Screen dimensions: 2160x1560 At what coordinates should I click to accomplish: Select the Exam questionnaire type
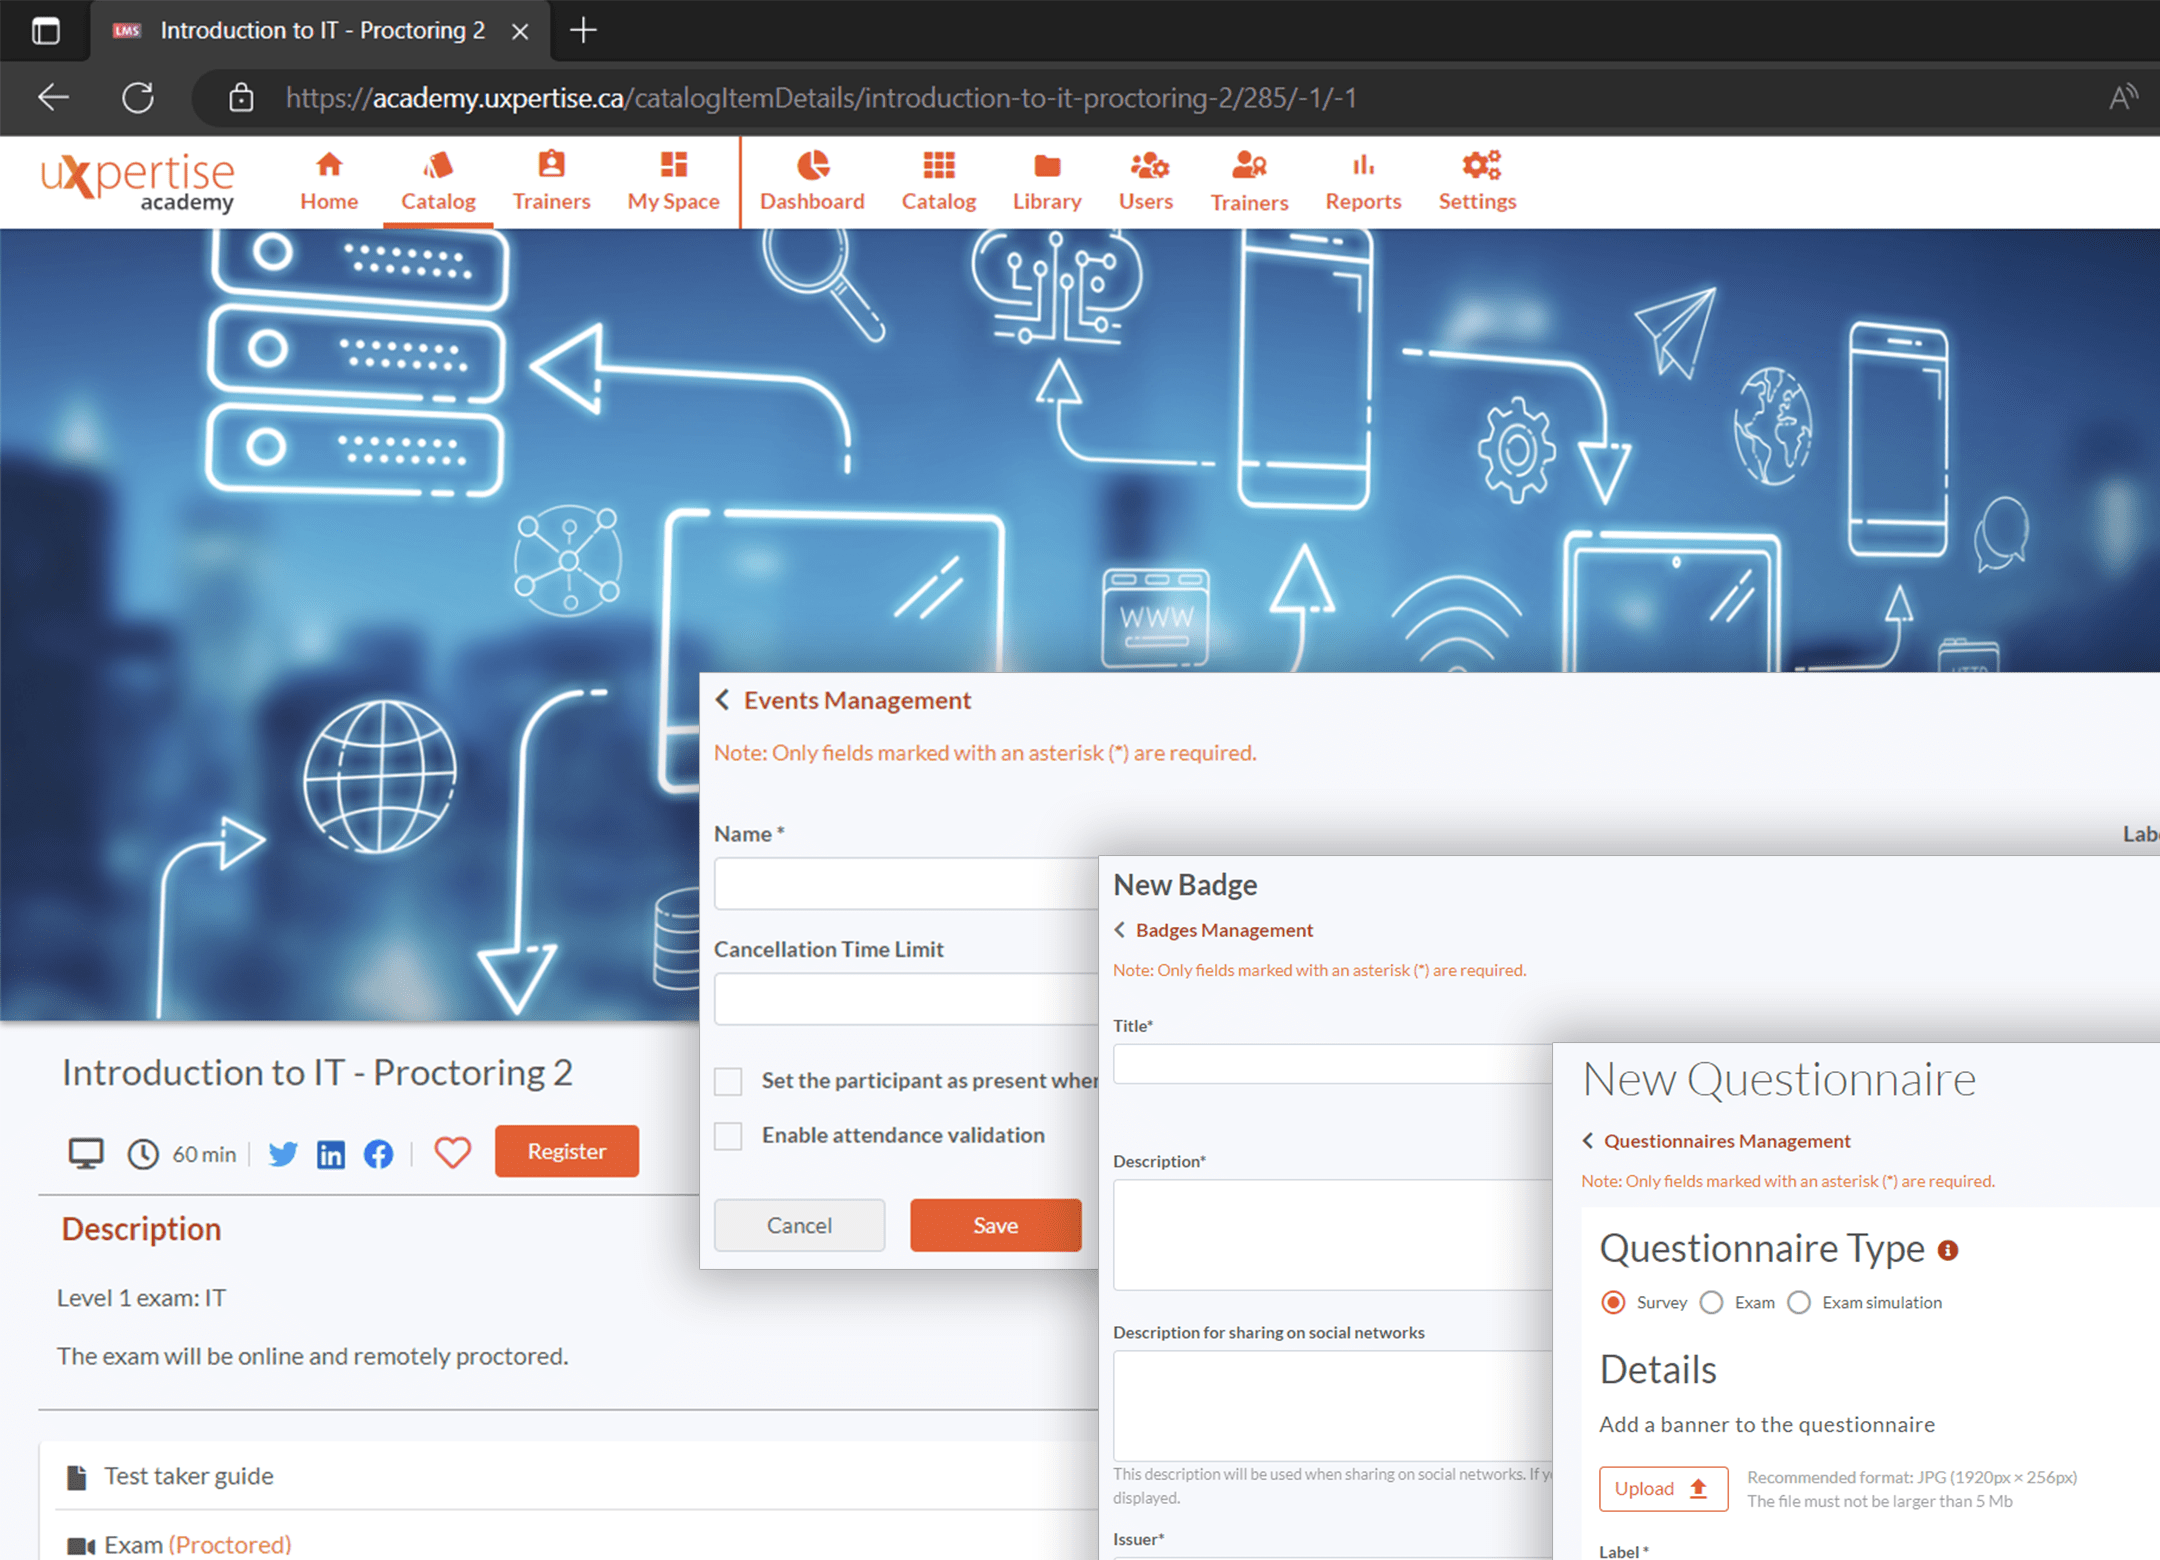(1711, 1302)
